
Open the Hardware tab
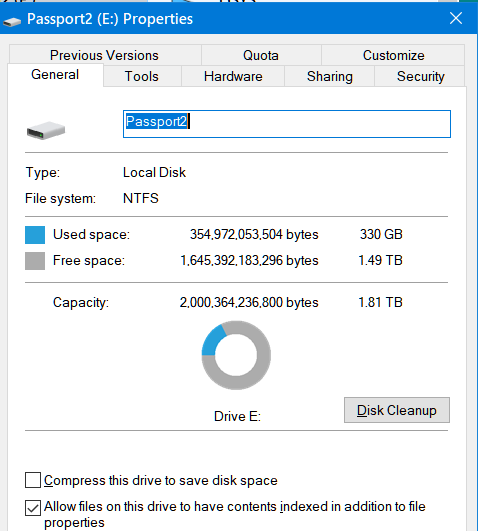coord(233,76)
